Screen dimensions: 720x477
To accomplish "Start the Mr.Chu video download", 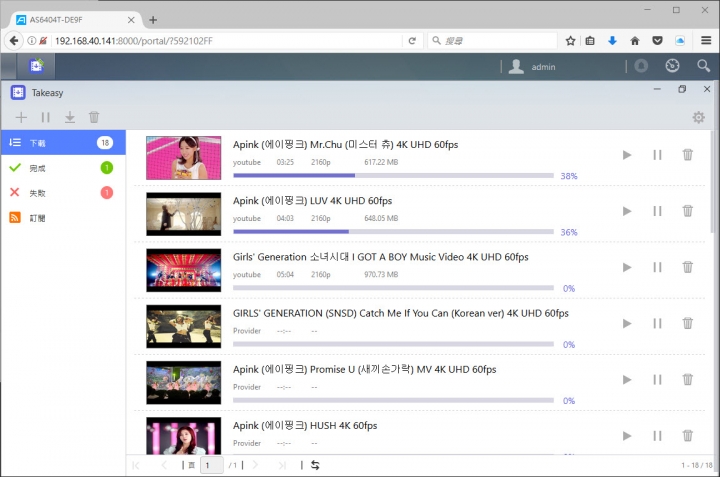I will pos(627,155).
